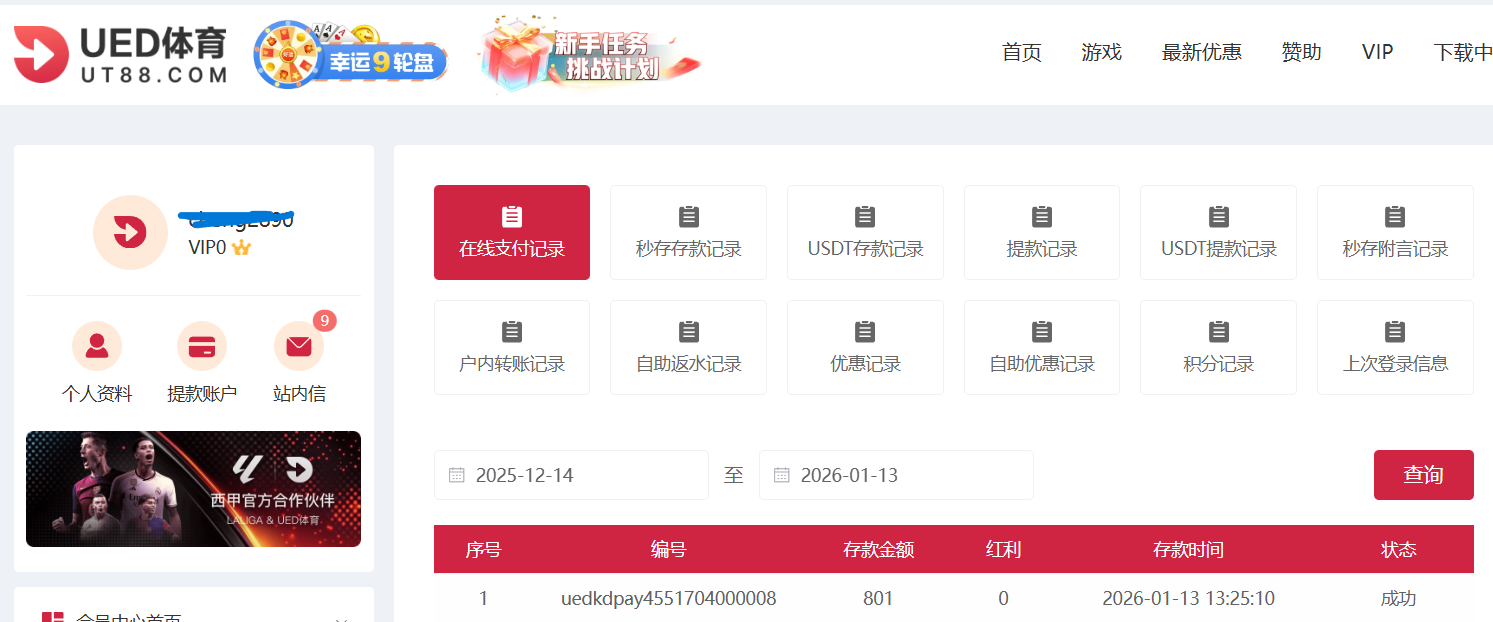Select the 在线支付记录 tab
The image size is (1493, 622).
(x=512, y=232)
